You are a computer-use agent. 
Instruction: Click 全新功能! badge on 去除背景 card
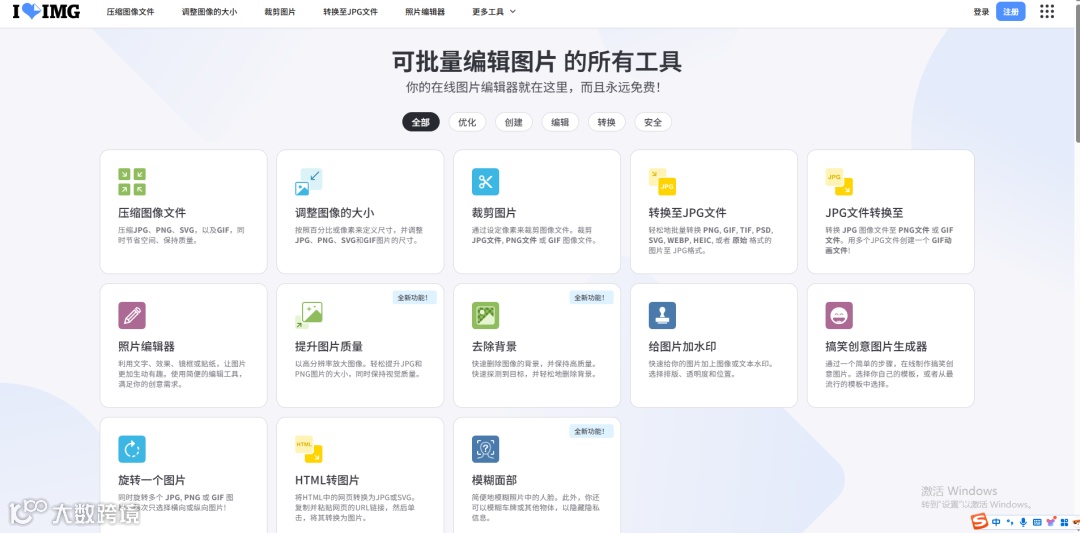click(592, 297)
